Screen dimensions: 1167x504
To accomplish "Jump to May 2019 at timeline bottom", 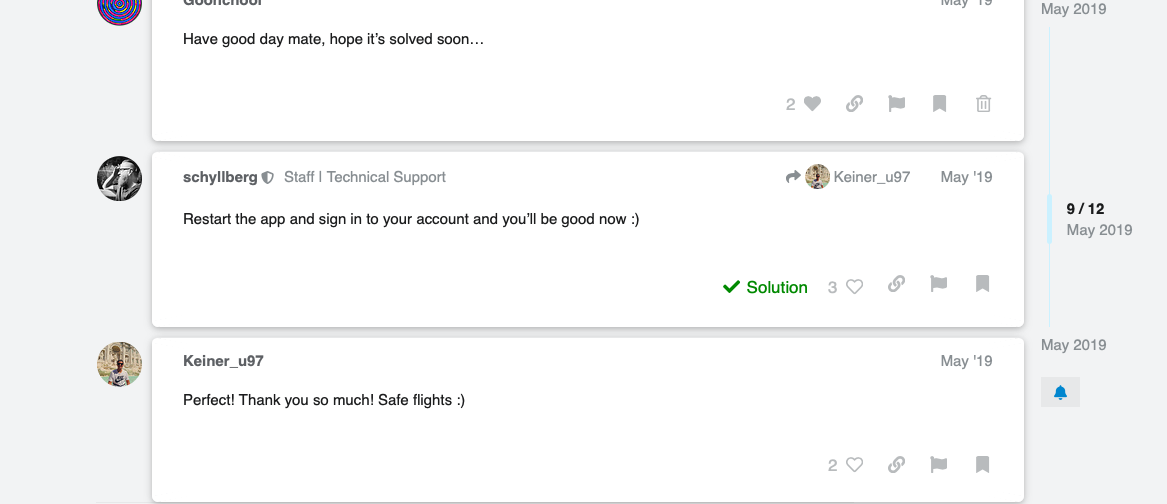I will [x=1073, y=345].
